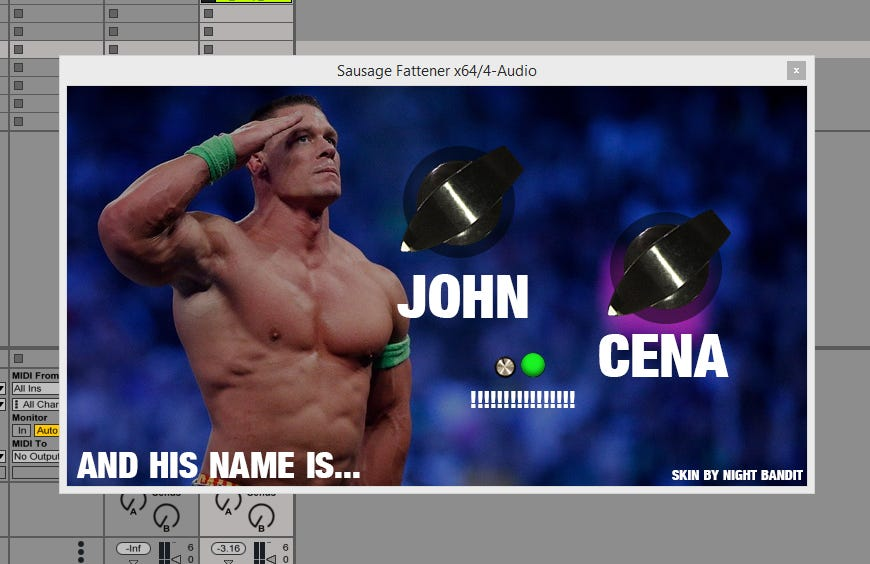
Task: Close the Sausage Fattener plugin window
Action: click(x=796, y=70)
